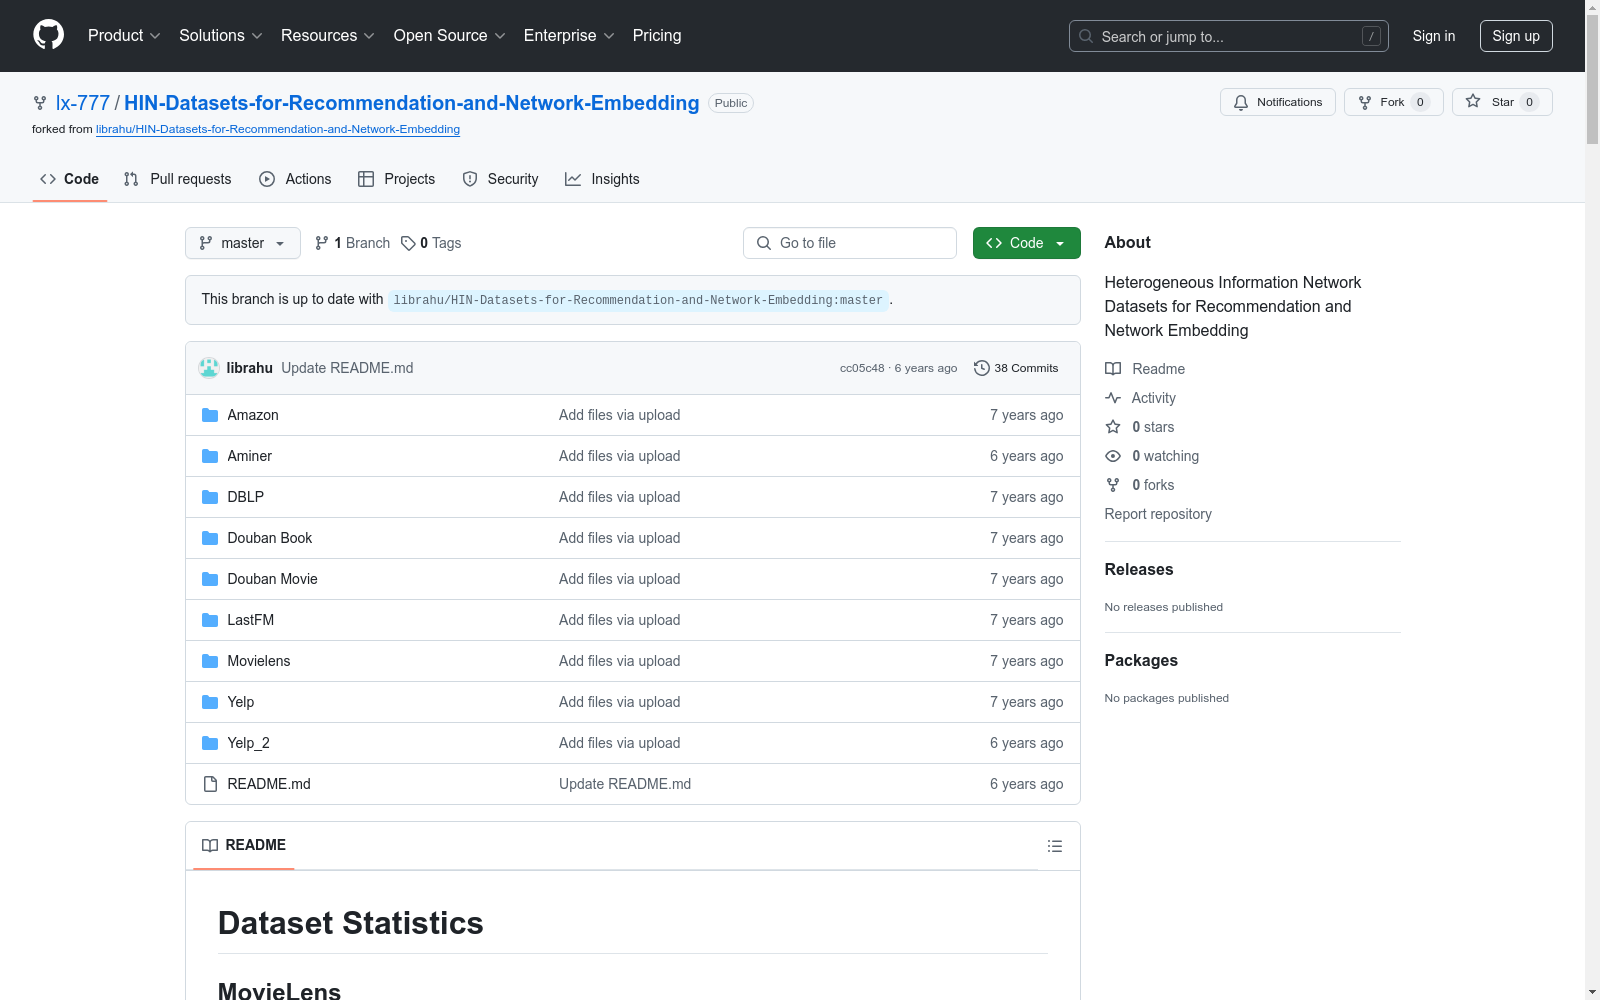Viewport: 1600px width, 1000px height.
Task: Click the Douban Movie folder icon
Action: 210,579
